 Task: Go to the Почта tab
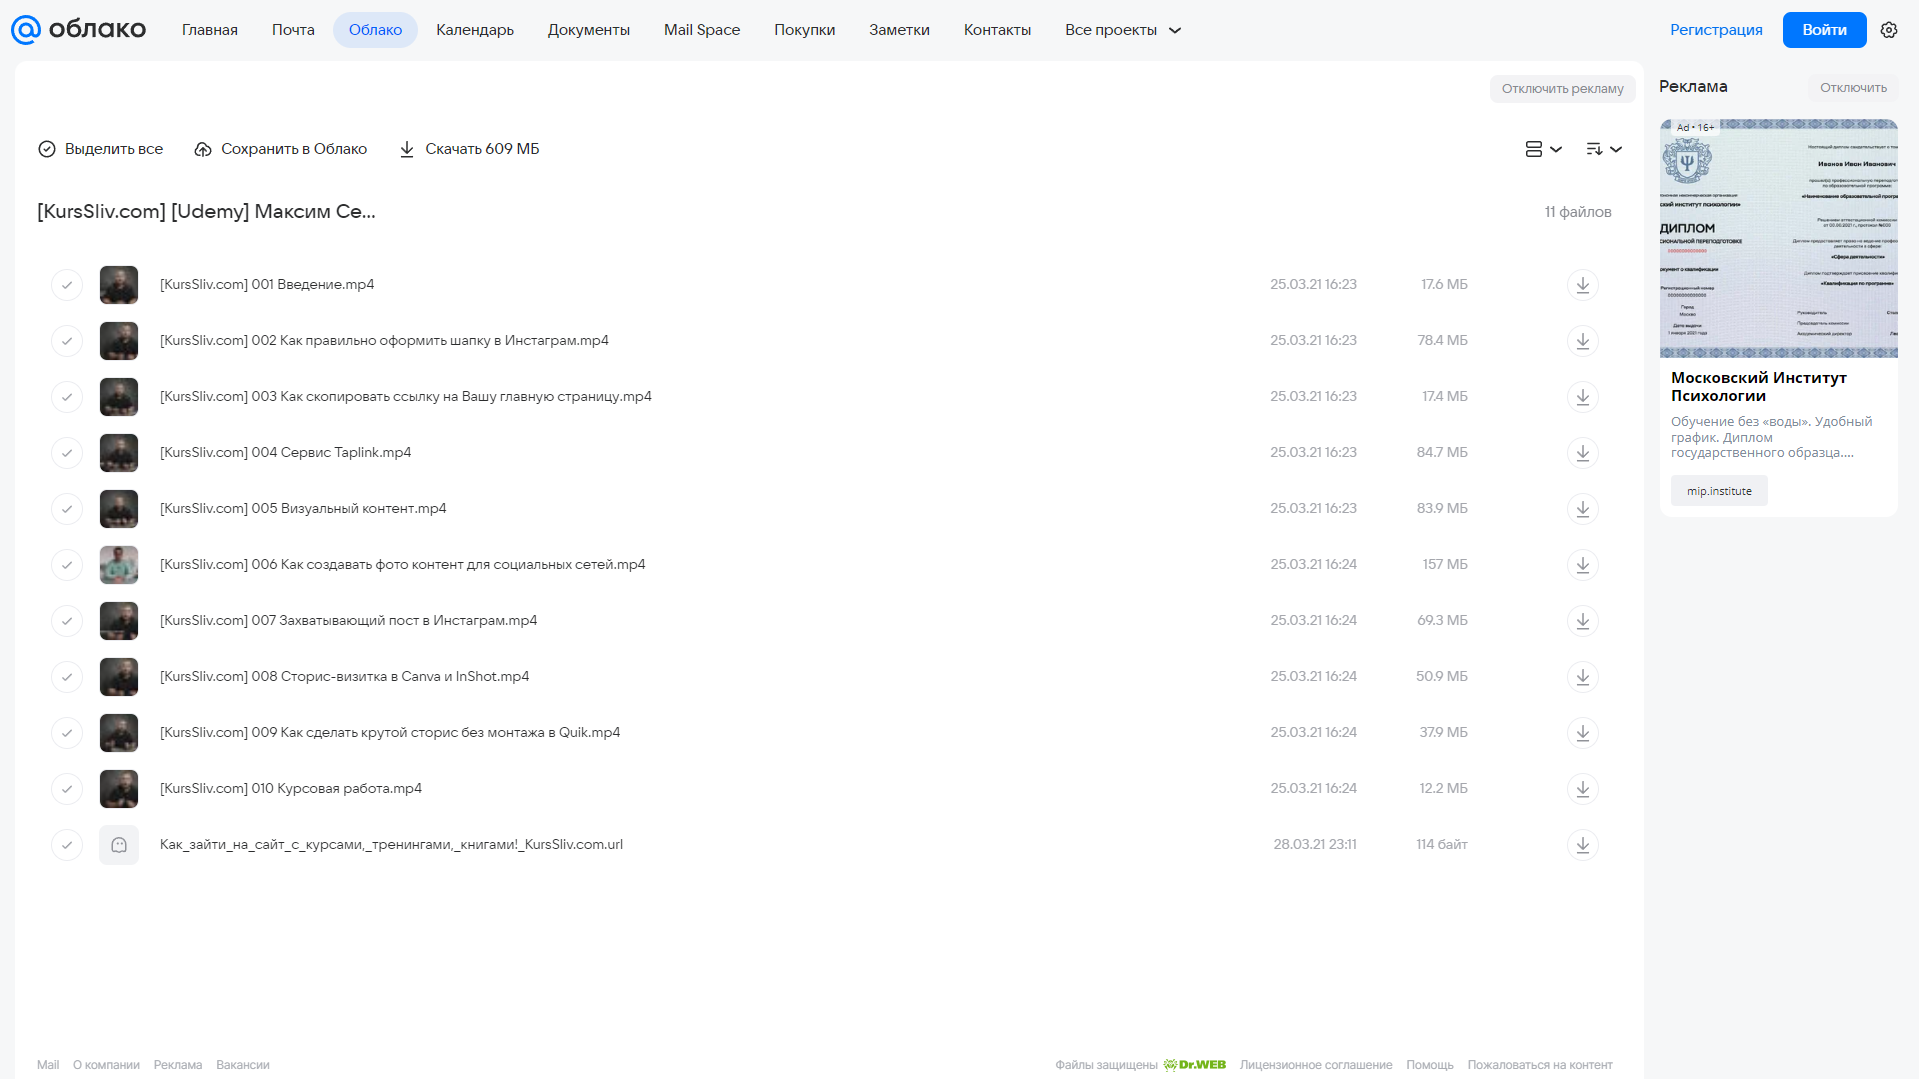coord(293,30)
